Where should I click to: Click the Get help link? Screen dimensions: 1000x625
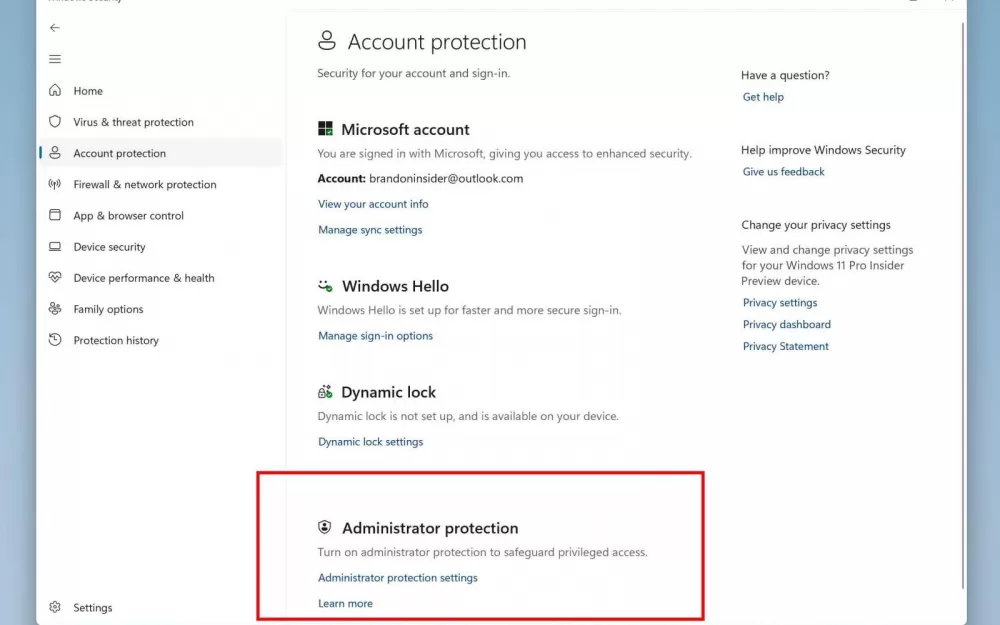[763, 97]
